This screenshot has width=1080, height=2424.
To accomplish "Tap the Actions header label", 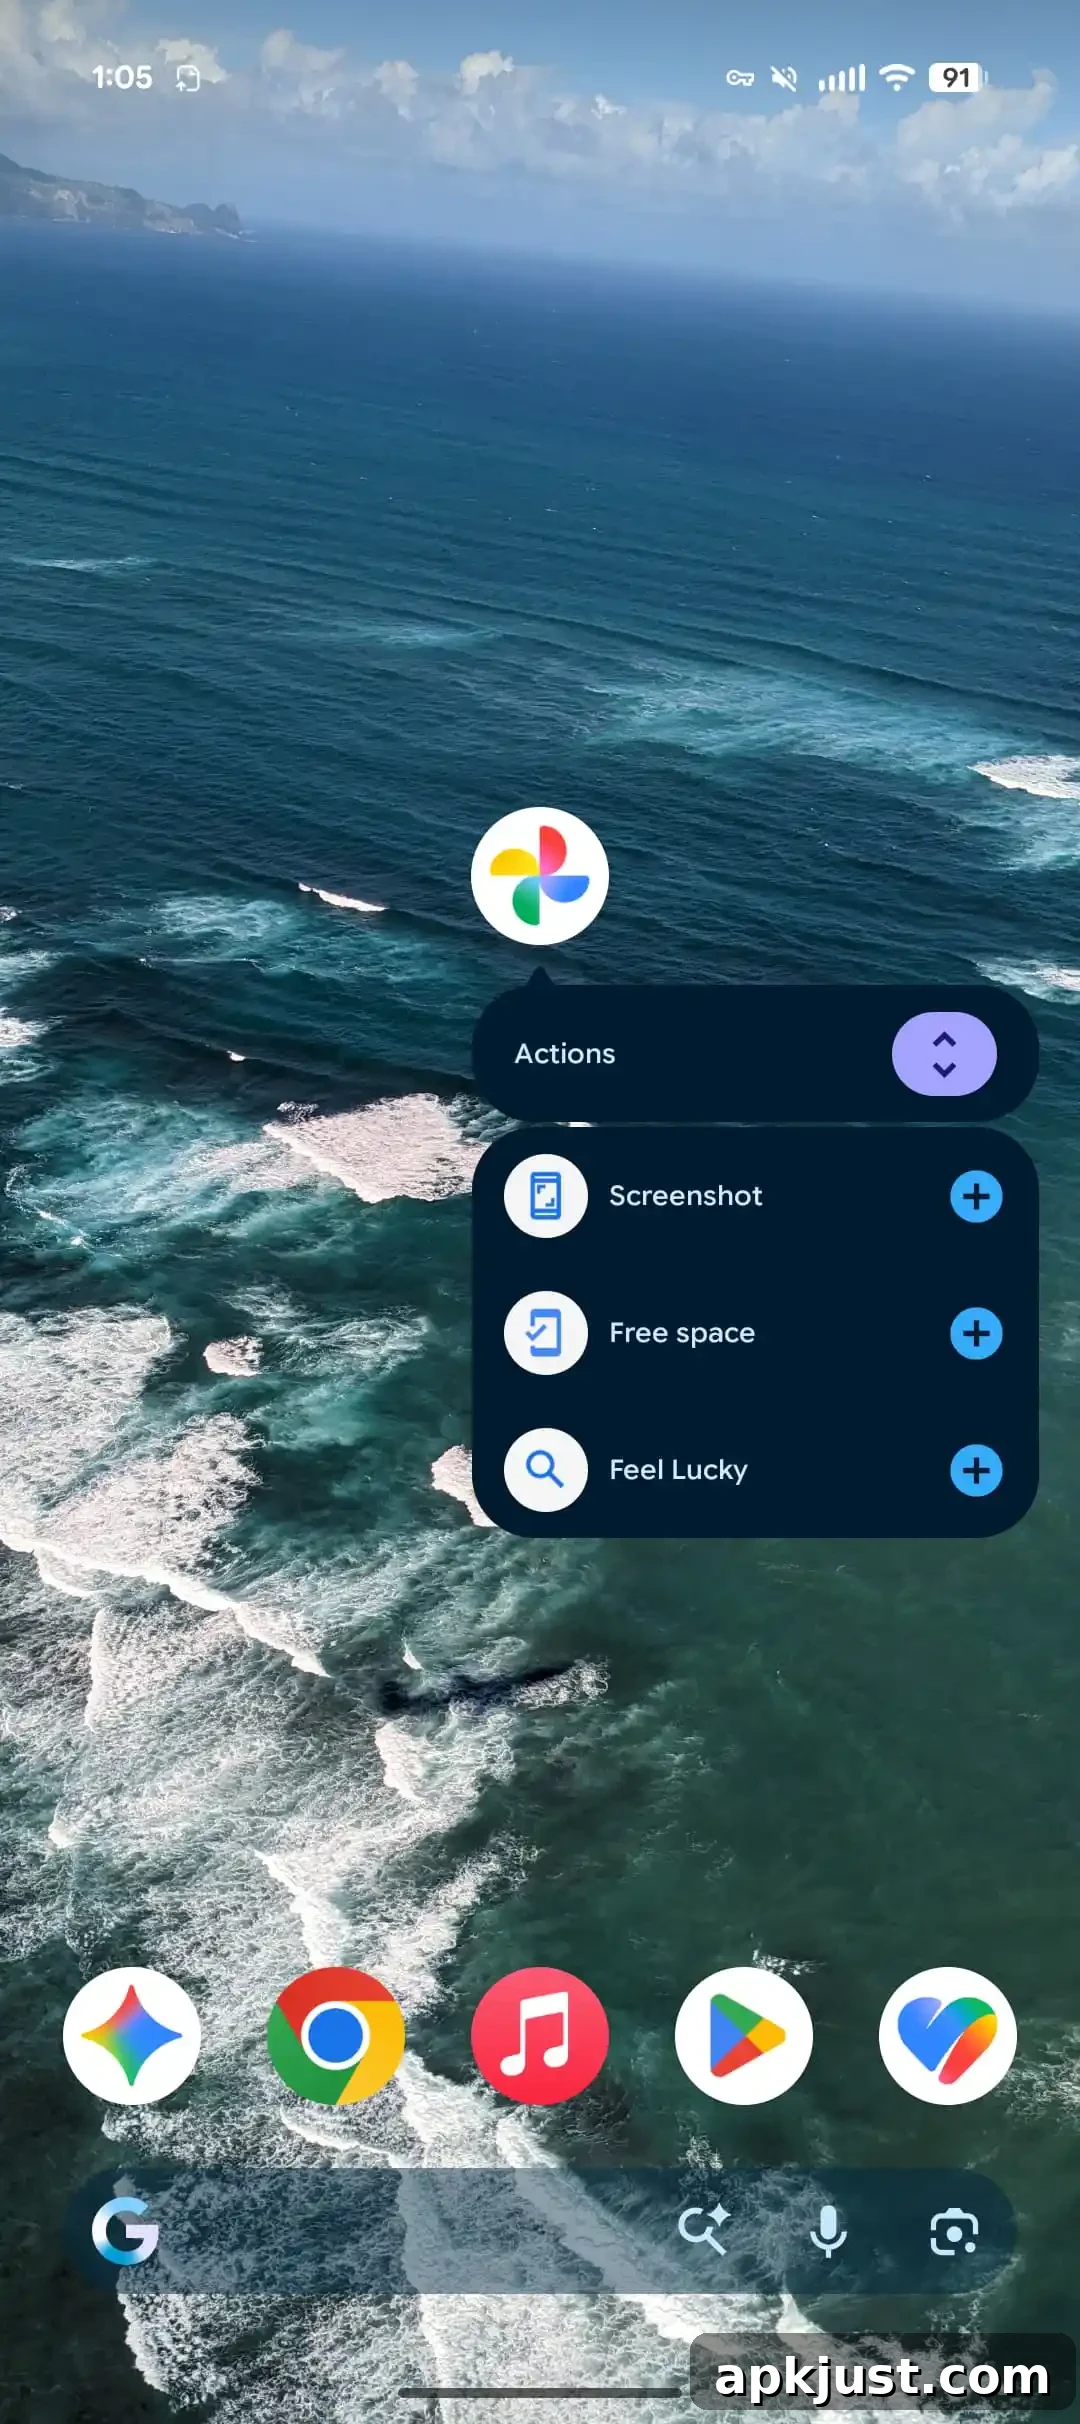I will click(x=565, y=1054).
